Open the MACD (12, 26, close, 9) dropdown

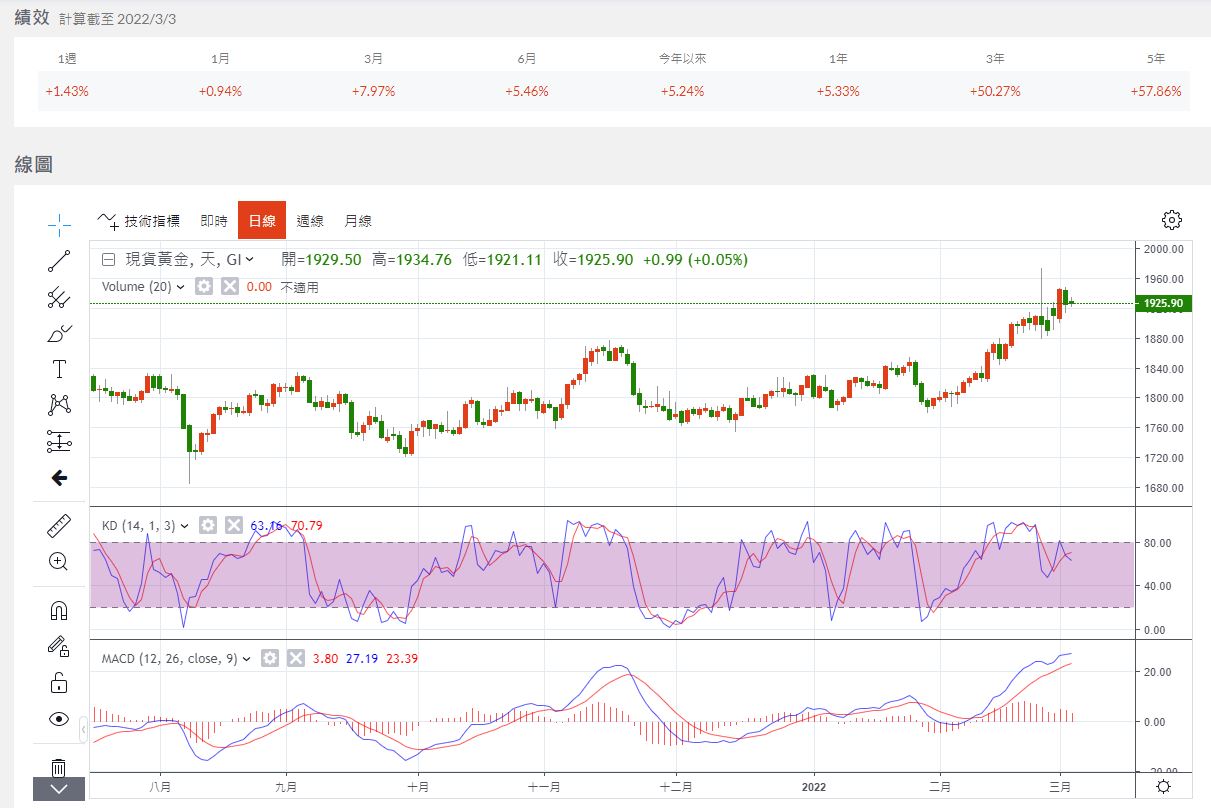click(246, 658)
